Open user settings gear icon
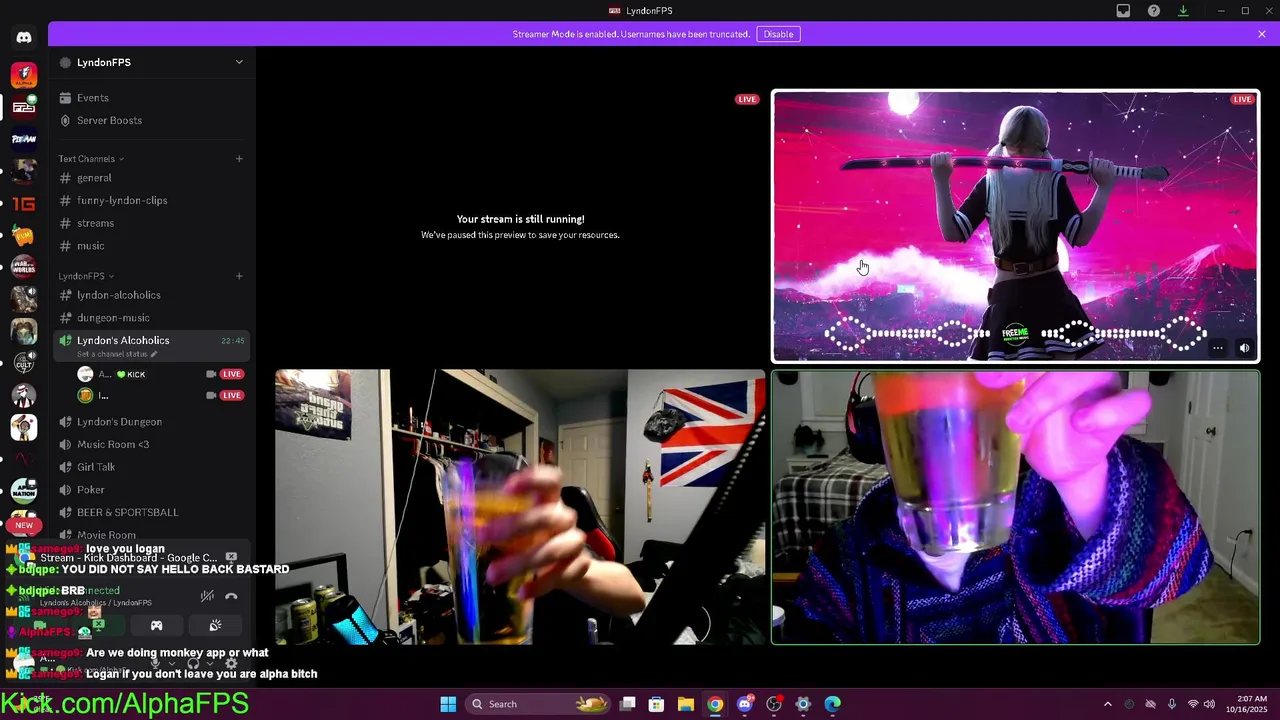The width and height of the screenshot is (1280, 720). (231, 663)
